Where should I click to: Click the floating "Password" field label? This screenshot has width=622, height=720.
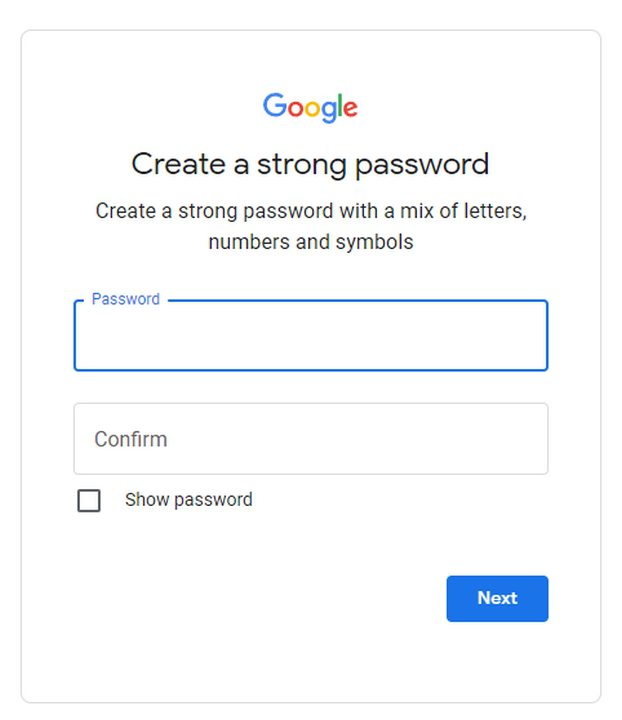pyautogui.click(x=125, y=299)
